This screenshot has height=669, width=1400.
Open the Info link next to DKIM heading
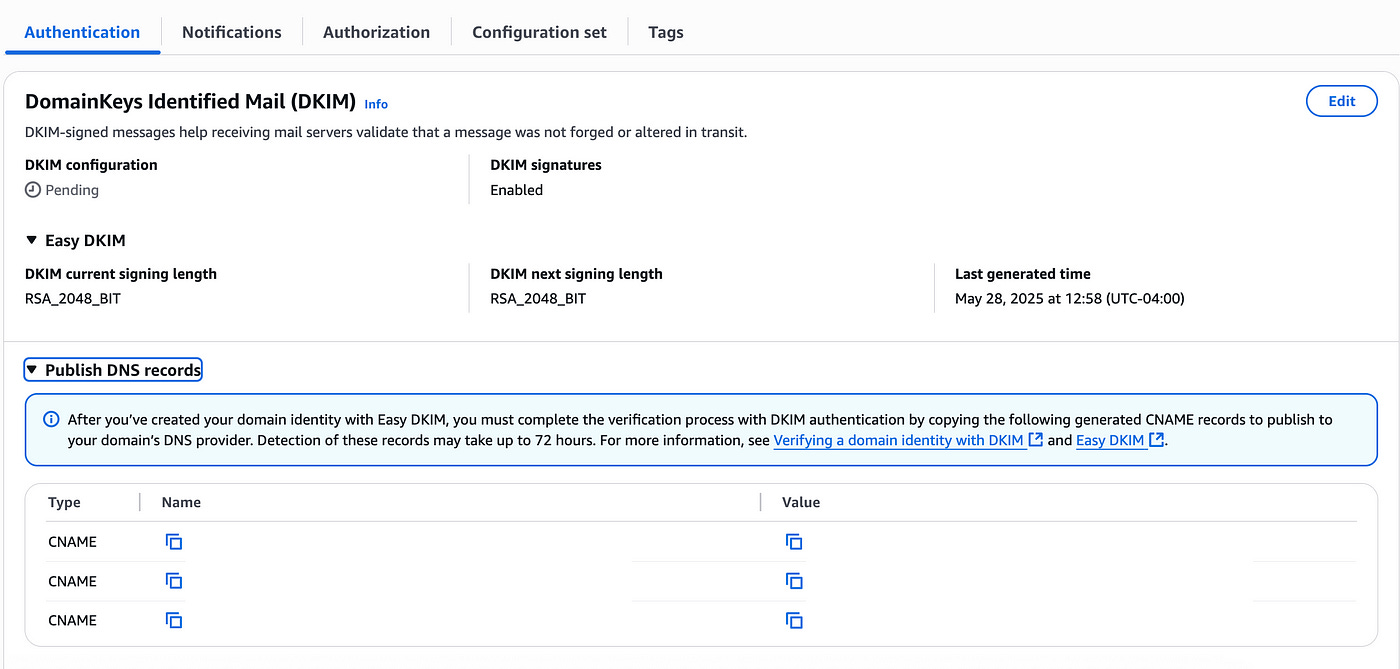click(x=376, y=104)
